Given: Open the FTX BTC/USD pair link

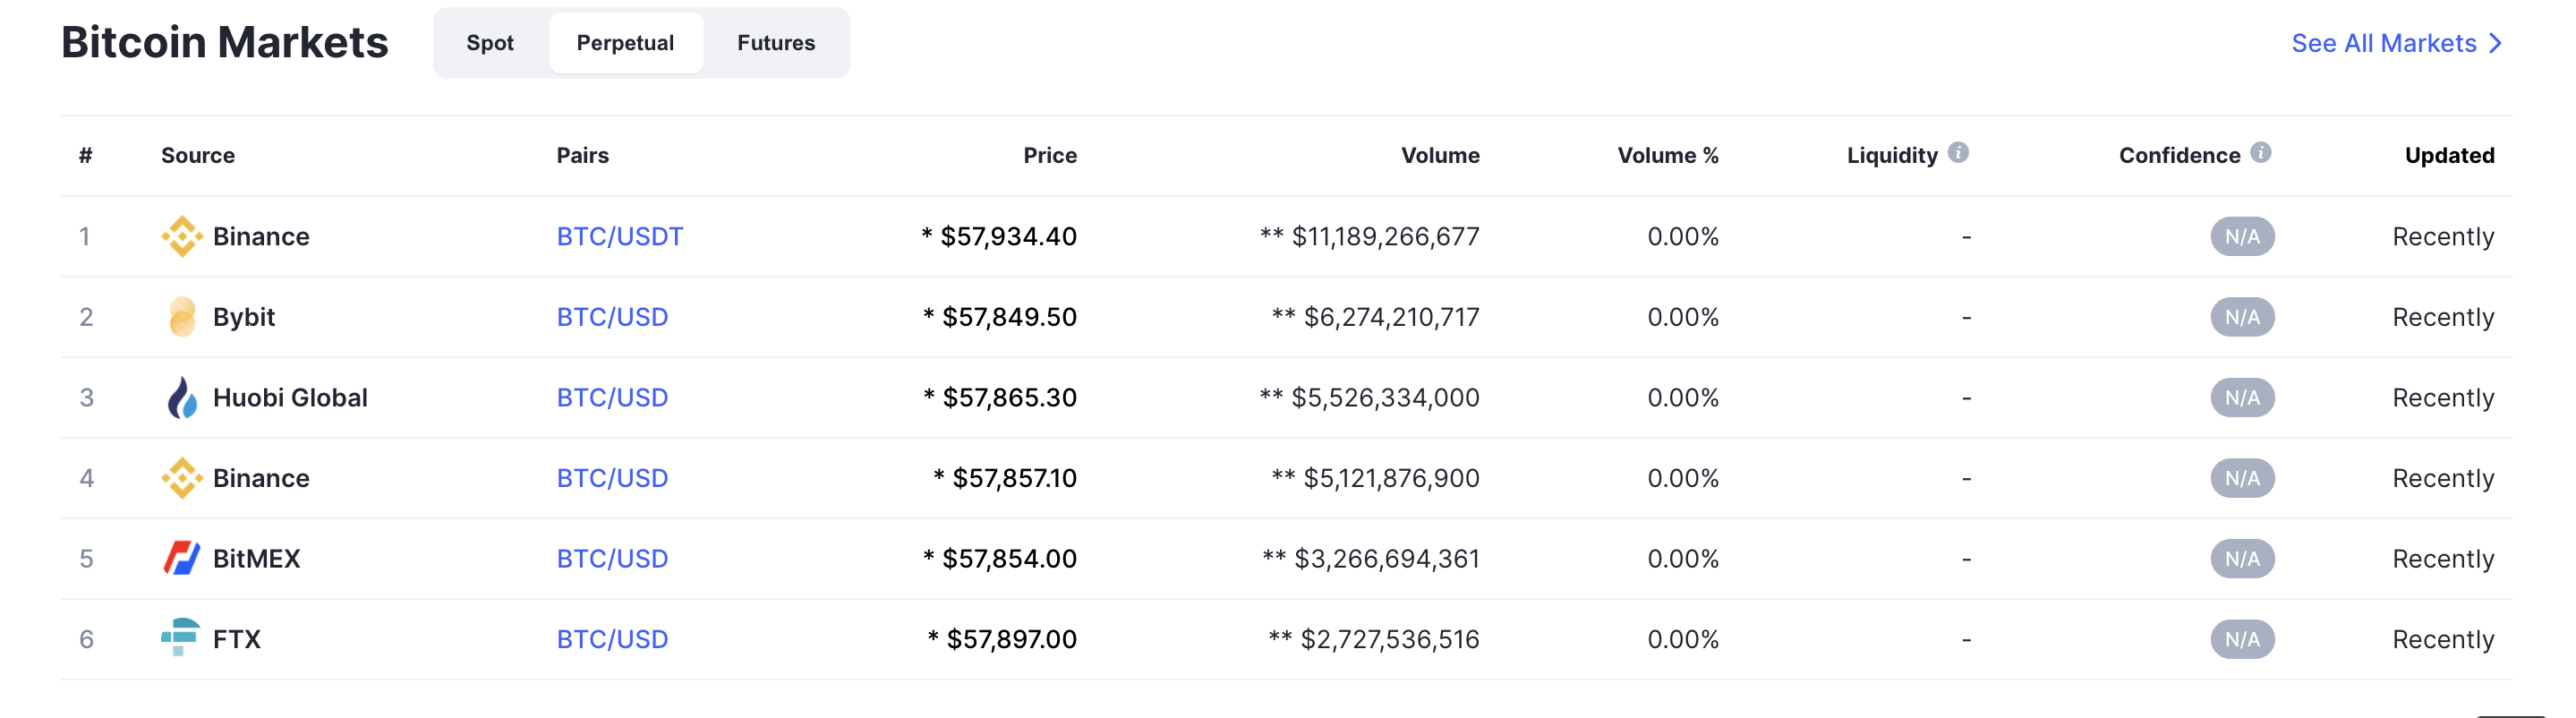Looking at the screenshot, I should pyautogui.click(x=612, y=639).
